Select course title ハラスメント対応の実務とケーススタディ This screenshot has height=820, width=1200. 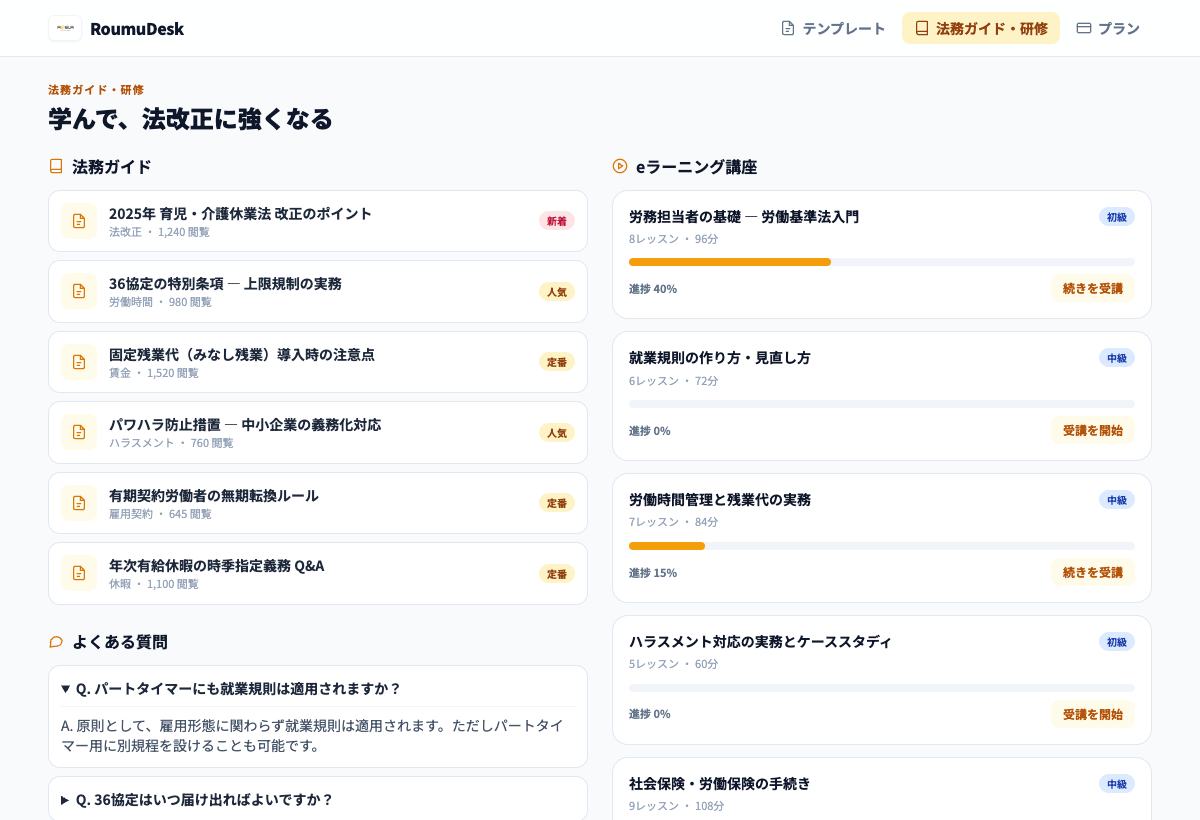pyautogui.click(x=760, y=641)
